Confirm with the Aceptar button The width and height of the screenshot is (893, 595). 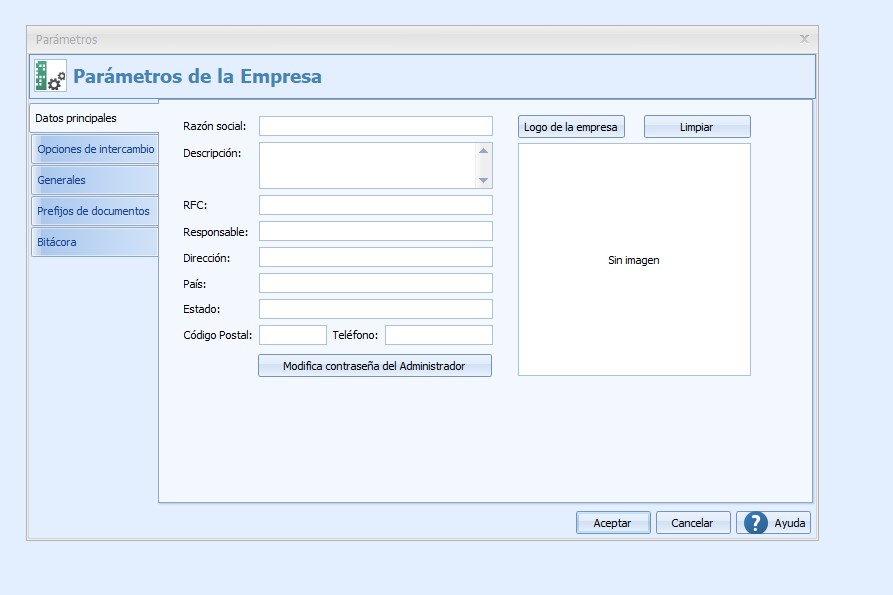click(613, 523)
